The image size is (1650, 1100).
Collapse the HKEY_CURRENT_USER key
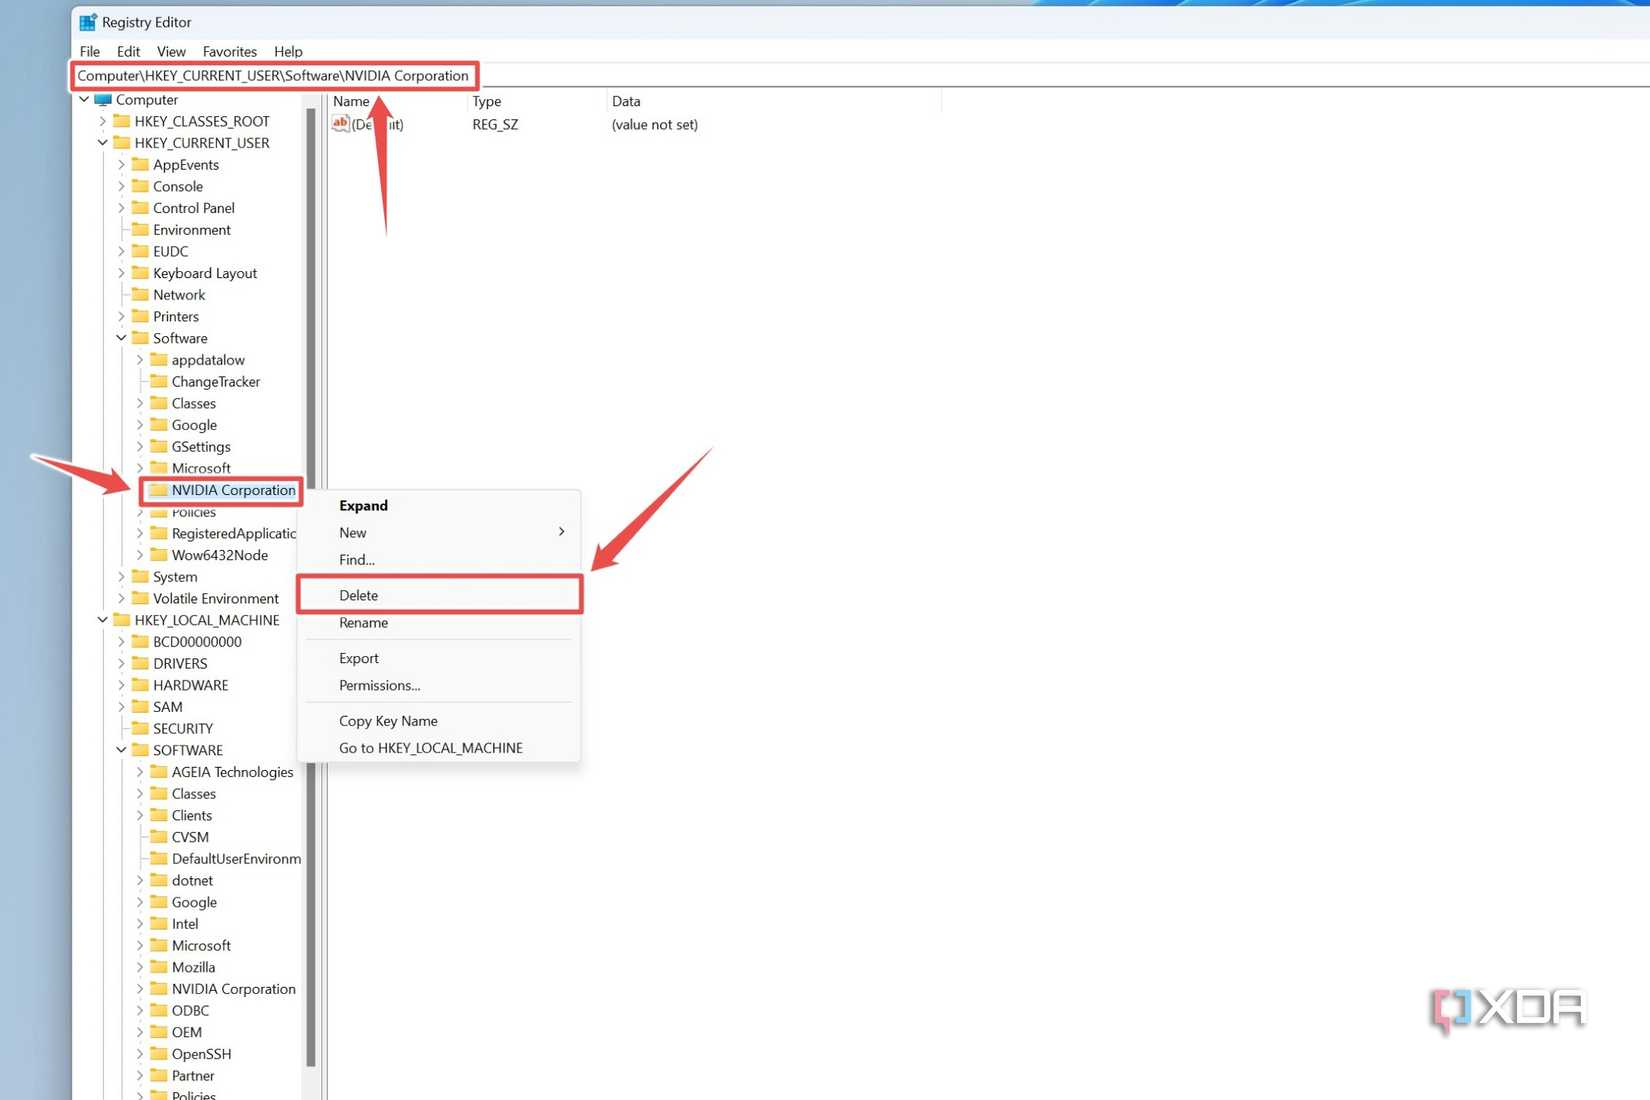[x=103, y=143]
